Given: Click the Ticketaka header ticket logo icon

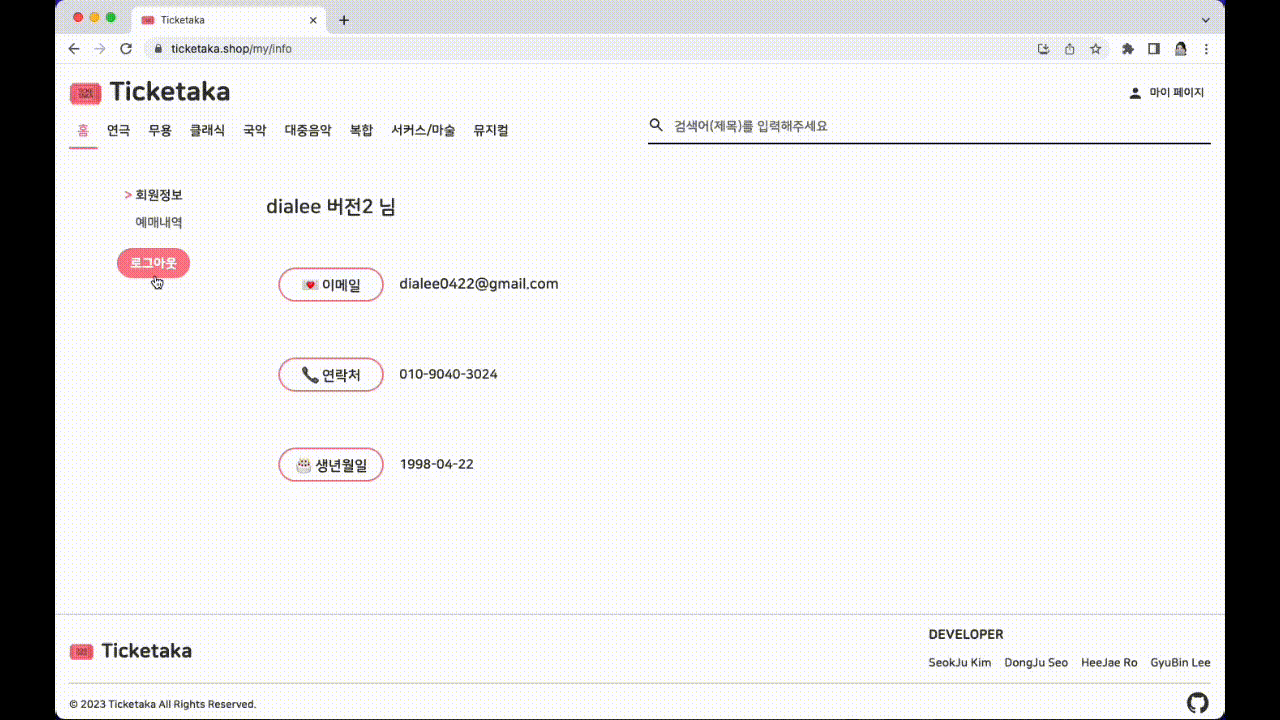Looking at the screenshot, I should click(x=85, y=93).
